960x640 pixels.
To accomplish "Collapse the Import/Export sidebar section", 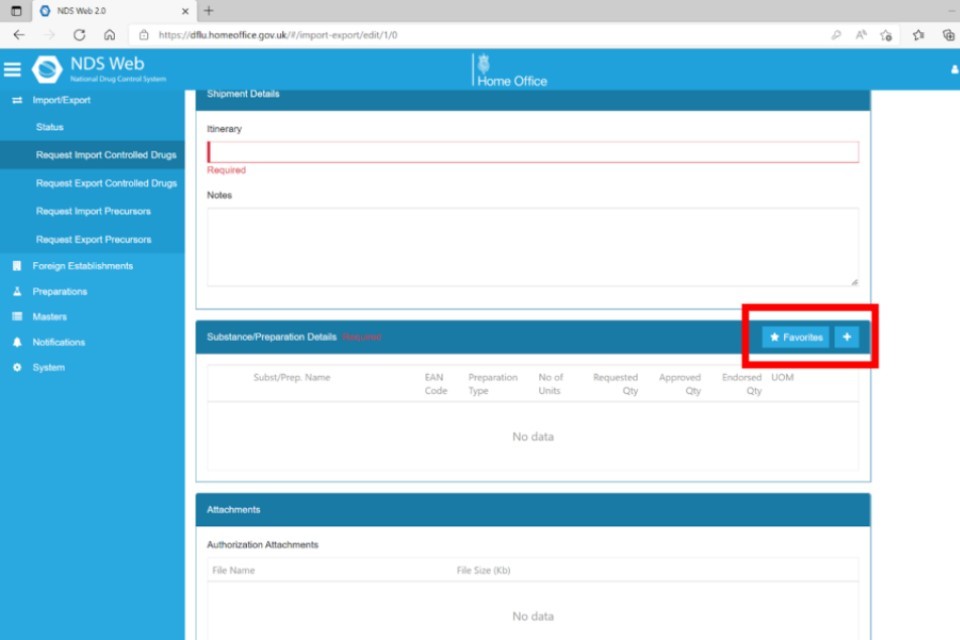I will [60, 100].
